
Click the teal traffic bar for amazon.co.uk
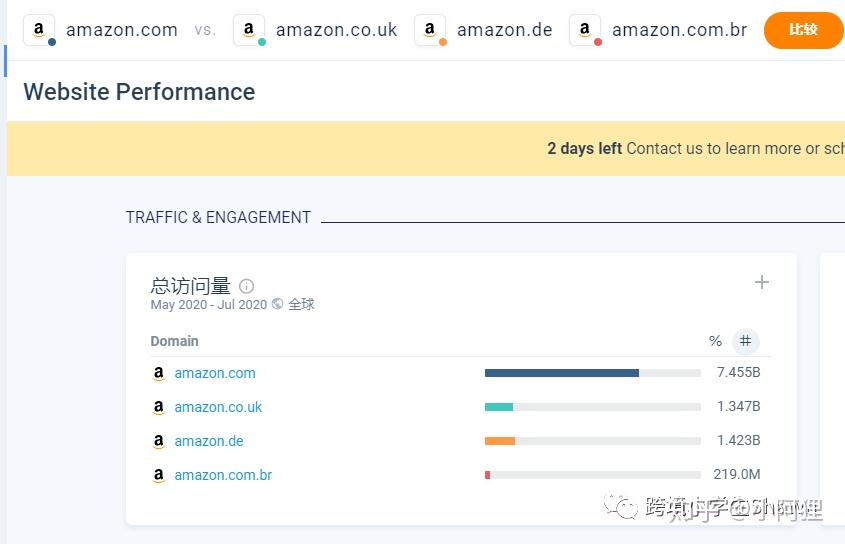(498, 407)
